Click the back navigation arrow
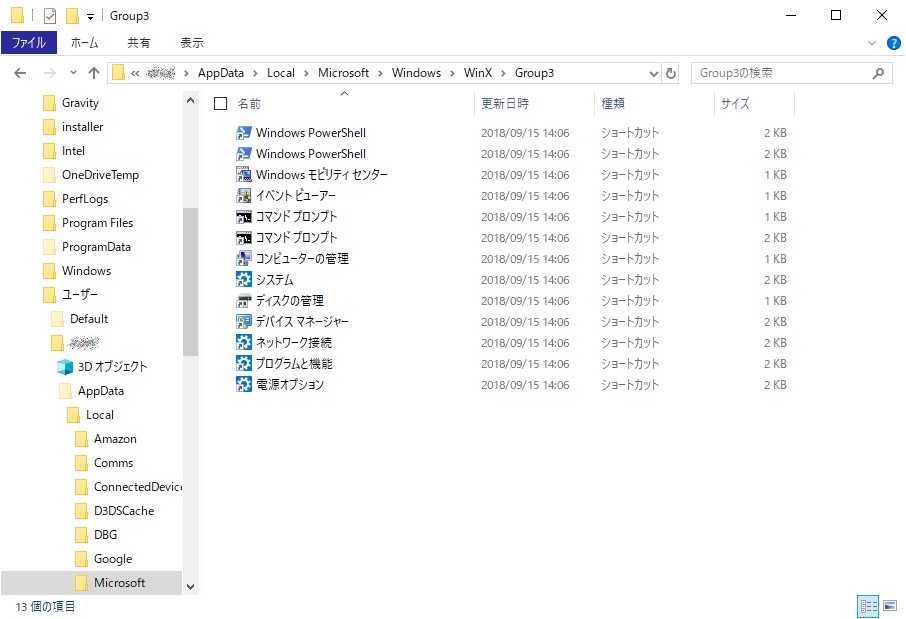This screenshot has width=906, height=619. tap(20, 73)
